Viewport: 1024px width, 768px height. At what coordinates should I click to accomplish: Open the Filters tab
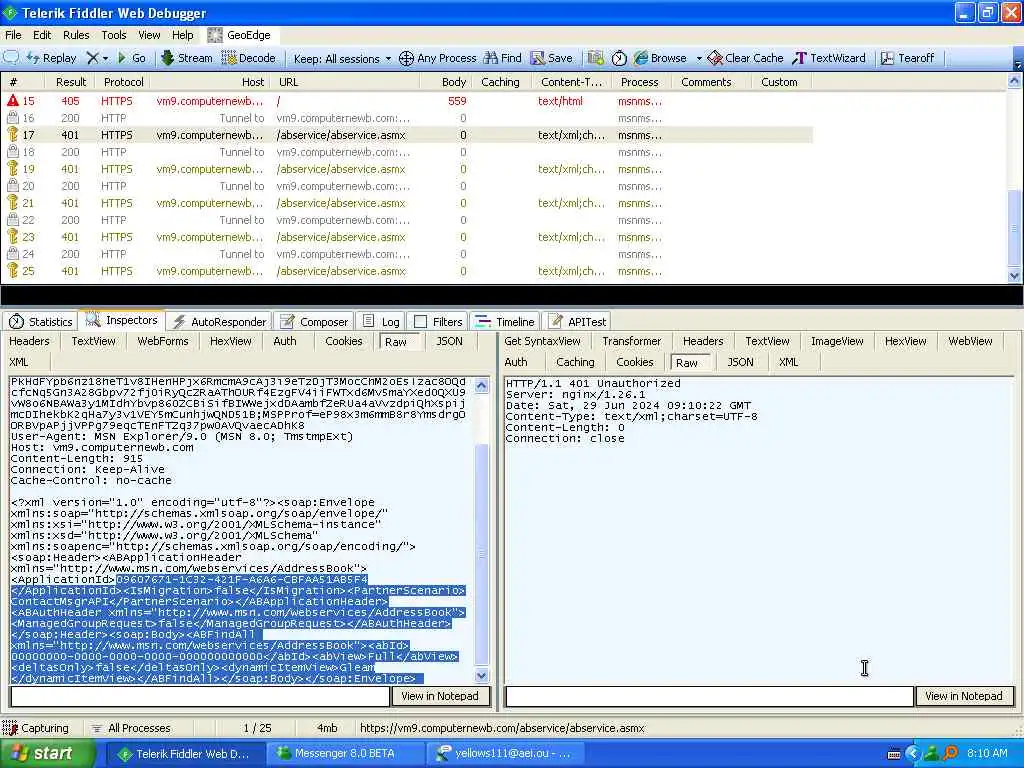tap(438, 321)
